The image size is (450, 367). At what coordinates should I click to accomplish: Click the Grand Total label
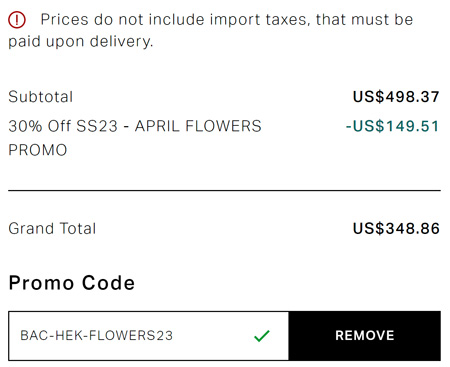[x=52, y=229]
